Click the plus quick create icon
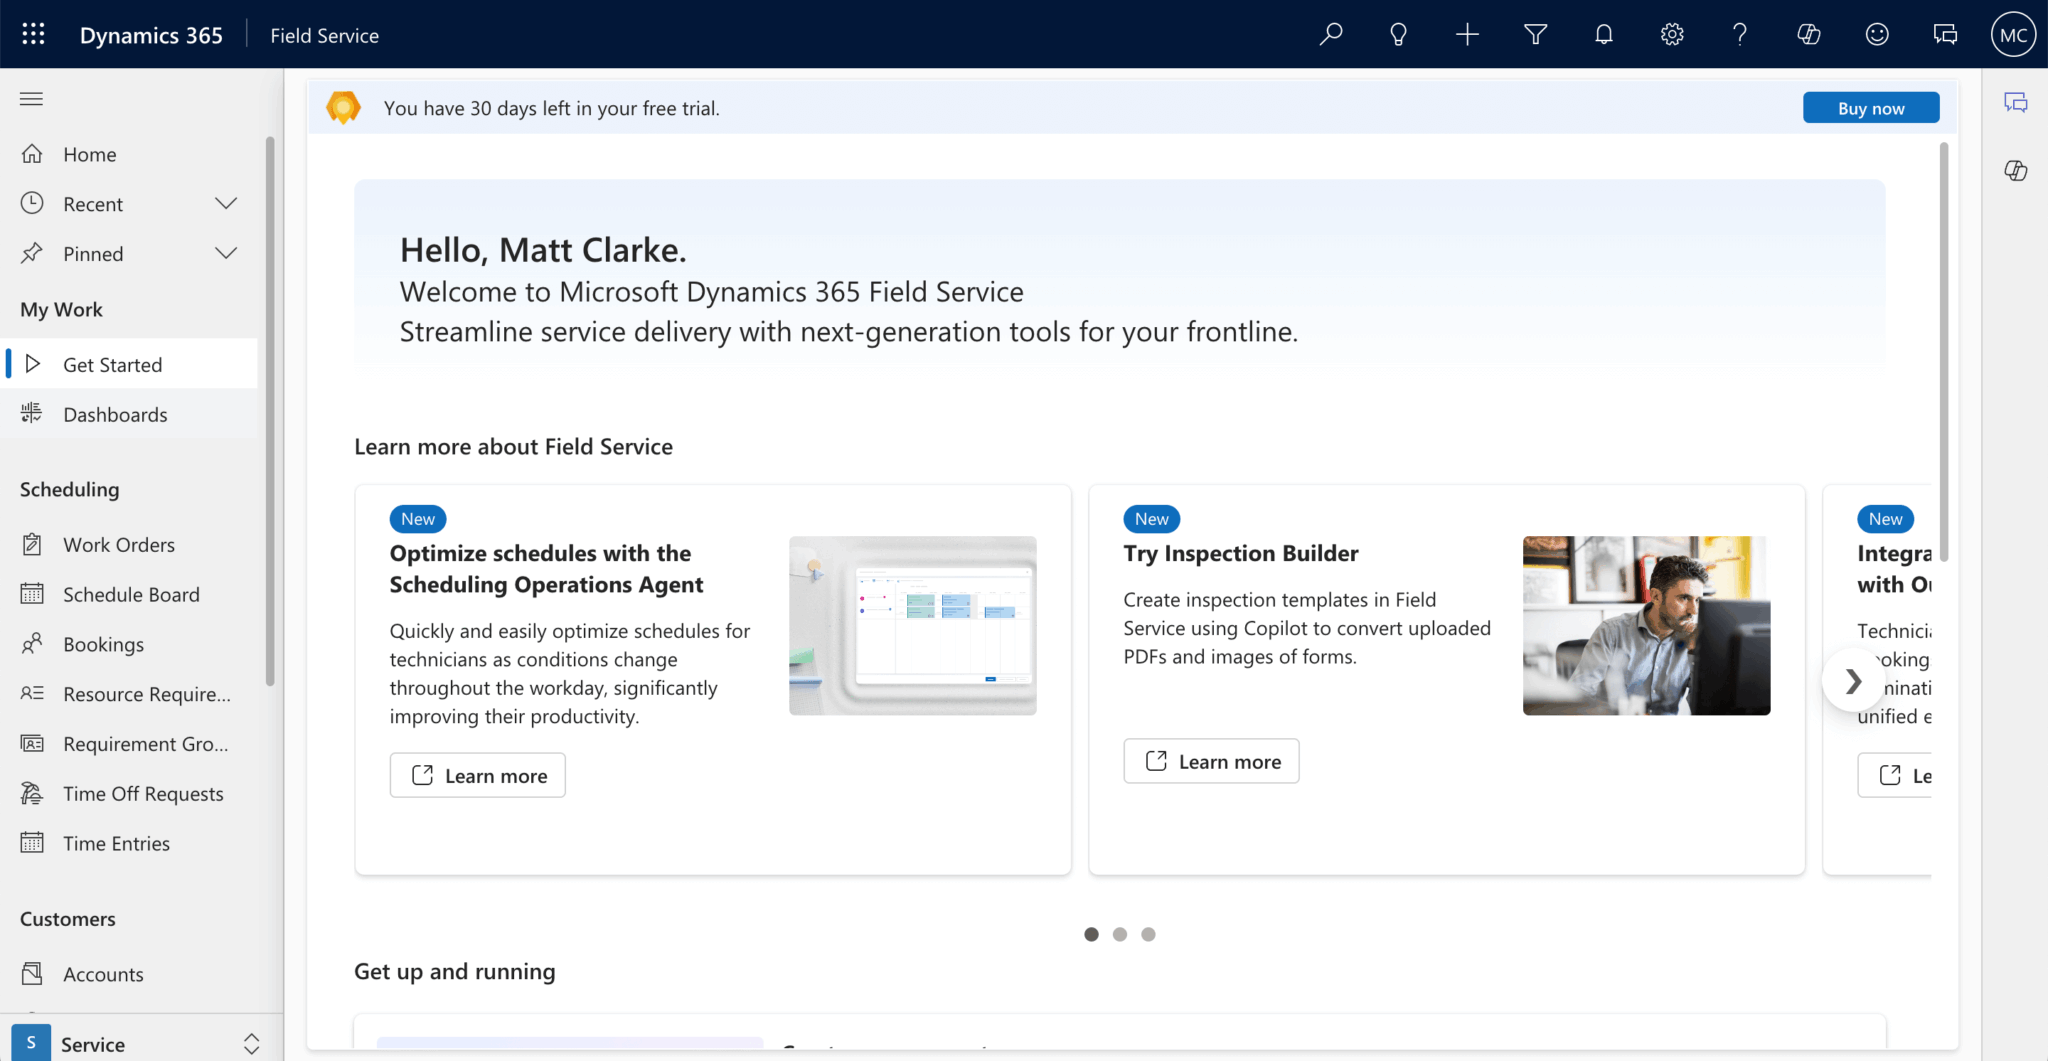The height and width of the screenshot is (1061, 2048). (x=1467, y=35)
